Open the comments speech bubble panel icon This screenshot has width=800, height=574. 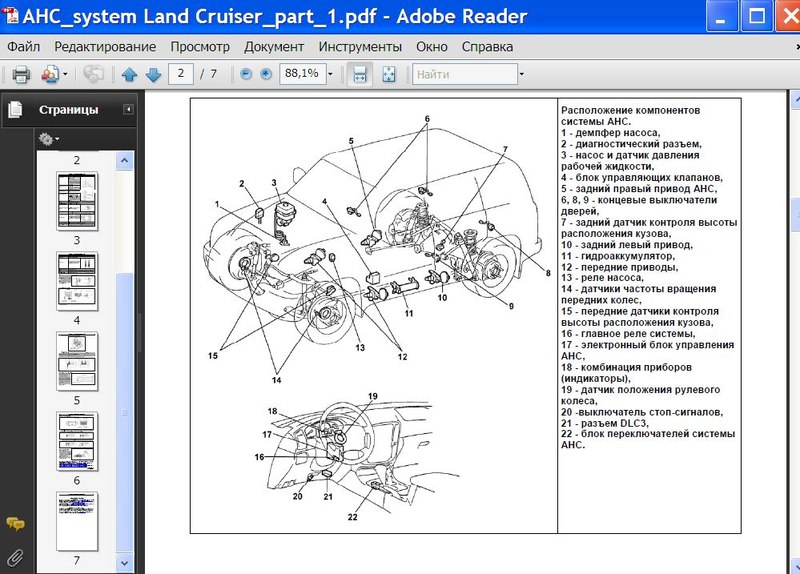[15, 524]
